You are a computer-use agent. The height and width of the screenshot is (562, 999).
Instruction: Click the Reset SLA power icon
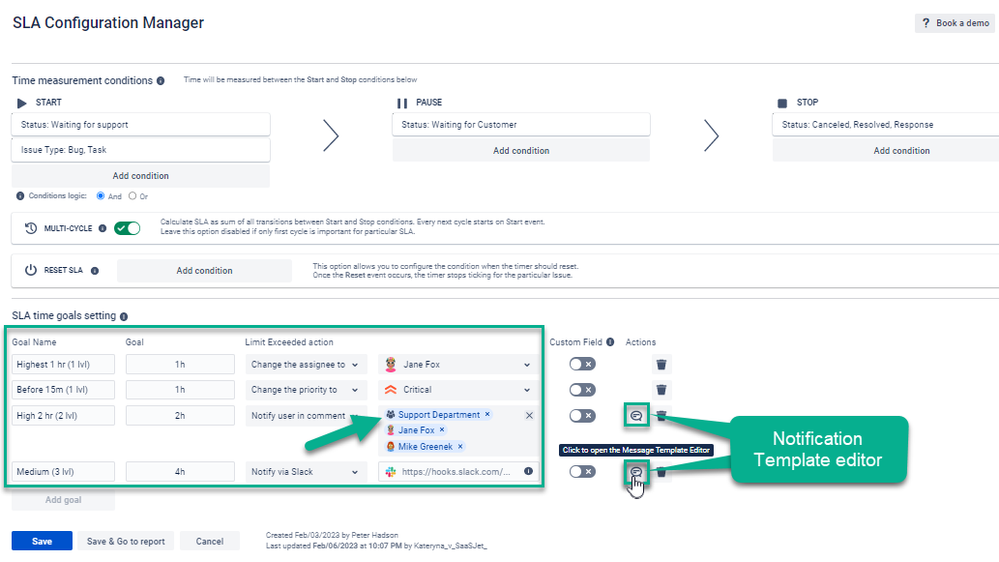click(31, 270)
